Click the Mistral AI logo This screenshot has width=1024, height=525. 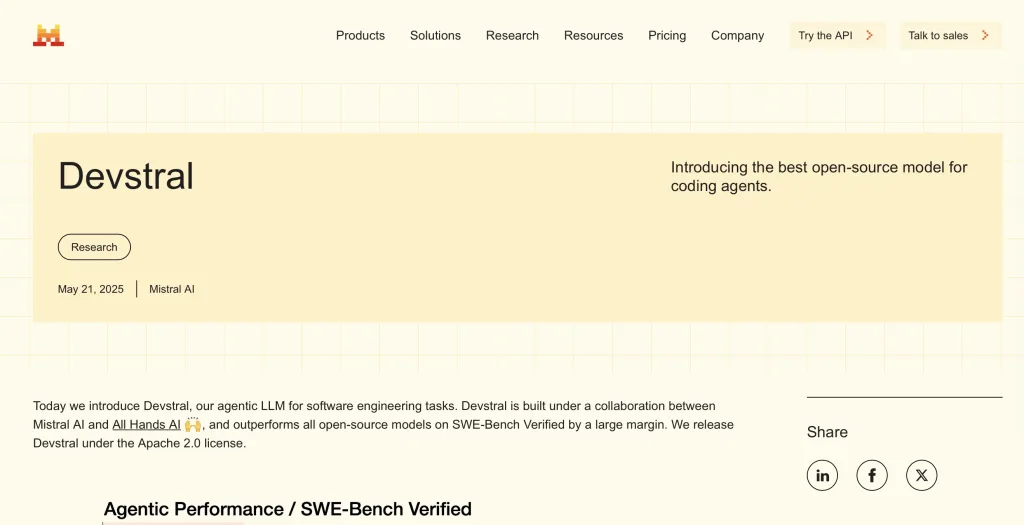[48, 35]
